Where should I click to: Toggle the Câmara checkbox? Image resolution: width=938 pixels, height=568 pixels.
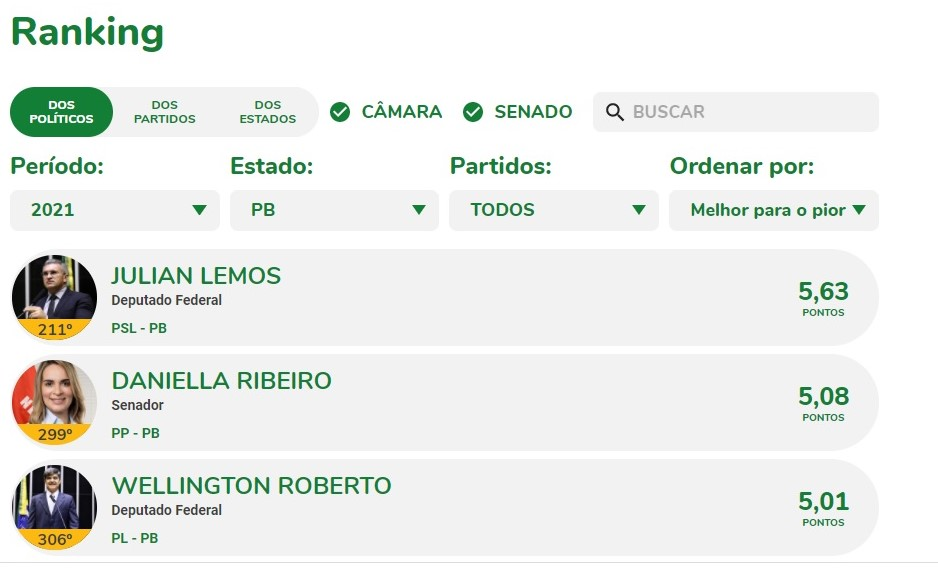[x=340, y=112]
